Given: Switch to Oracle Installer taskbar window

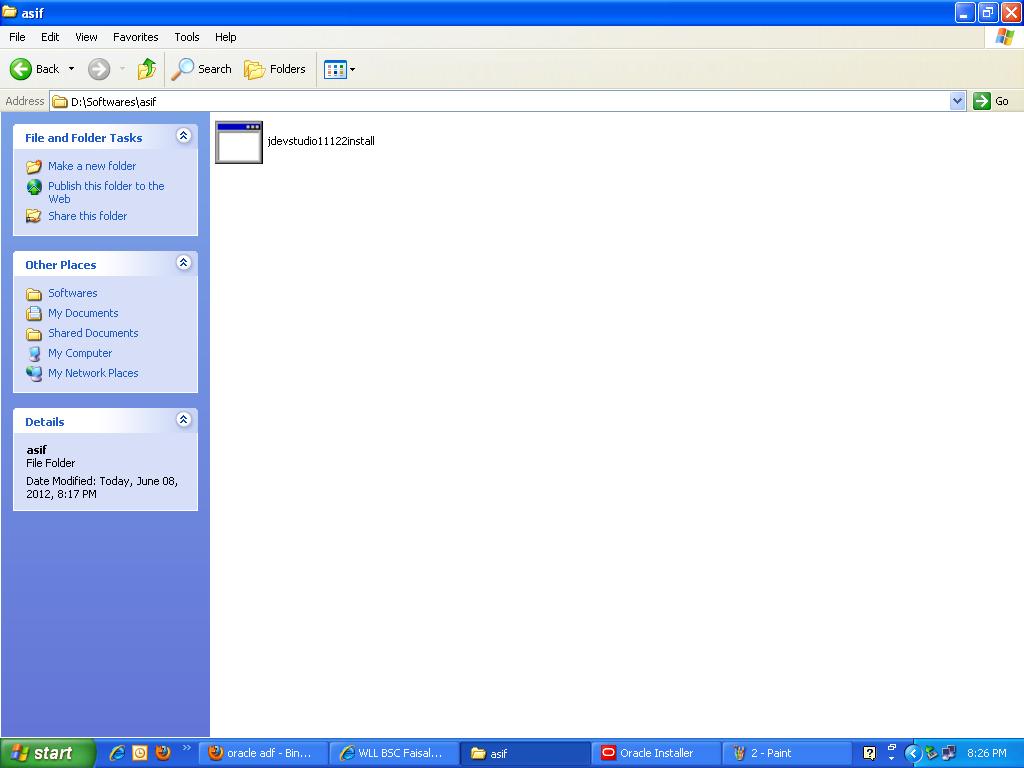Looking at the screenshot, I should (x=656, y=753).
